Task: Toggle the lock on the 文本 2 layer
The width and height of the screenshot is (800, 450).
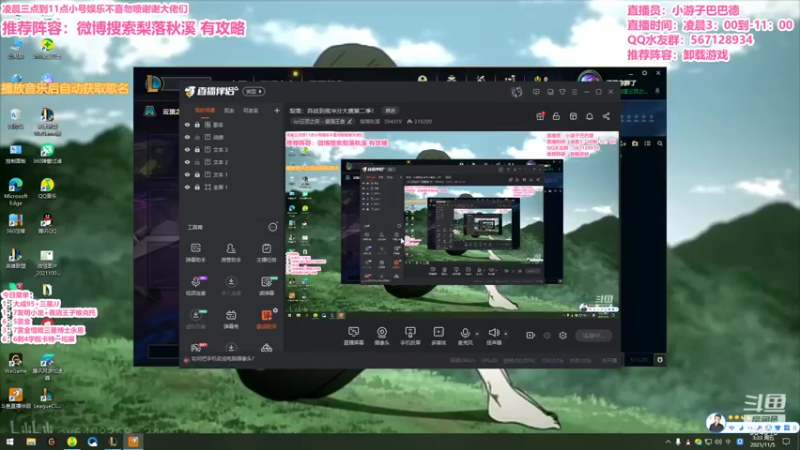Action: point(197,162)
